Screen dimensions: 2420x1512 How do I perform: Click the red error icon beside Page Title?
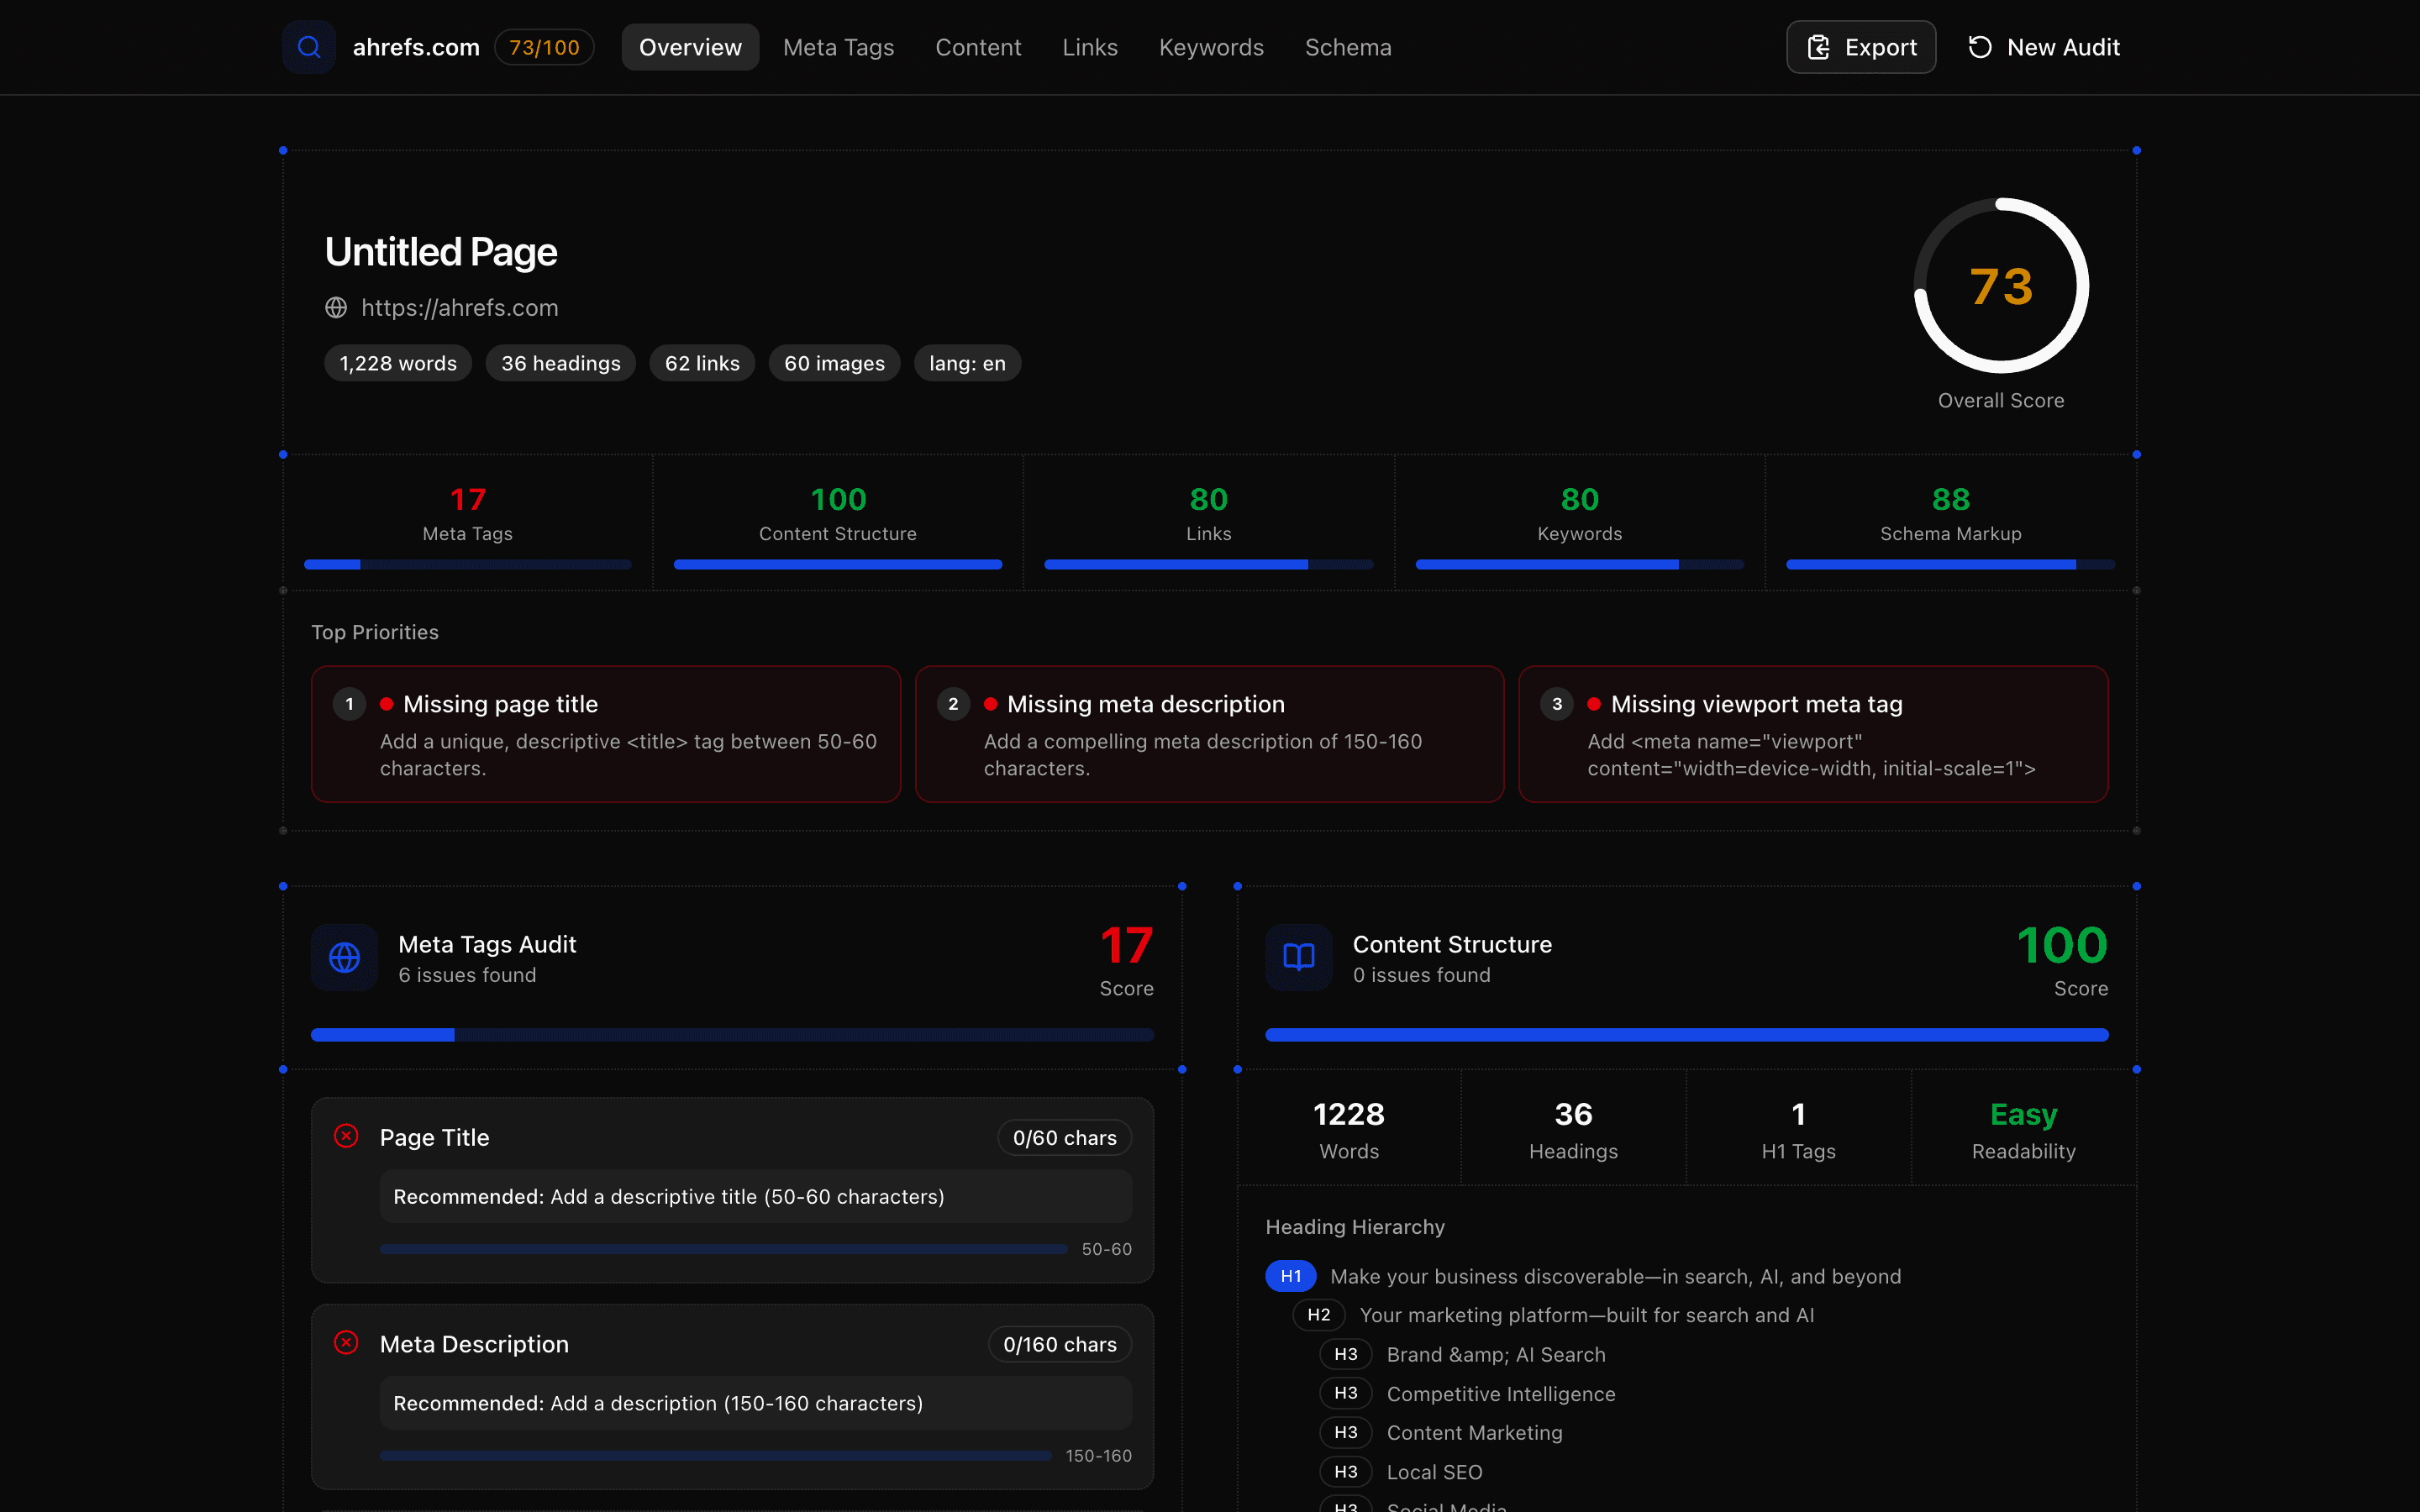(346, 1136)
